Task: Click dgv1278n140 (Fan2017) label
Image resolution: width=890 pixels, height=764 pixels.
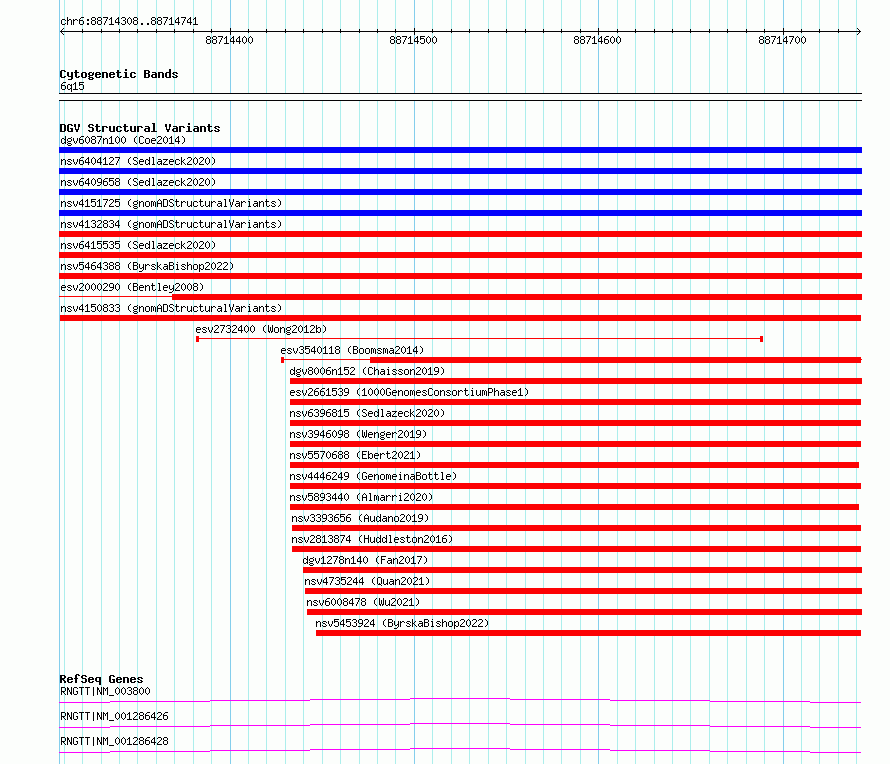Action: [x=365, y=560]
